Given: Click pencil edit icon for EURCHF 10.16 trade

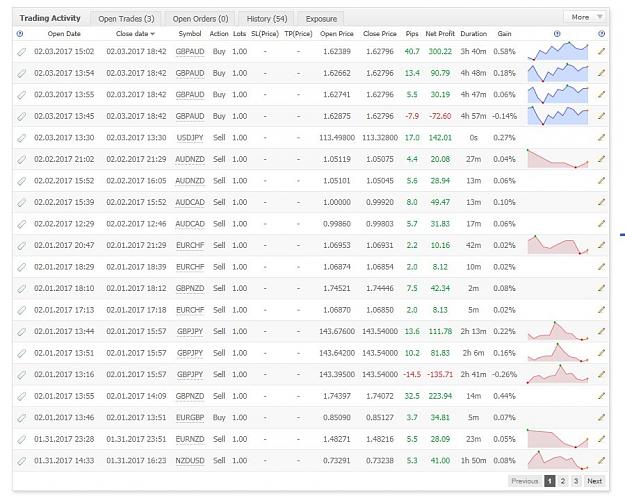Looking at the screenshot, I should click(x=601, y=245).
